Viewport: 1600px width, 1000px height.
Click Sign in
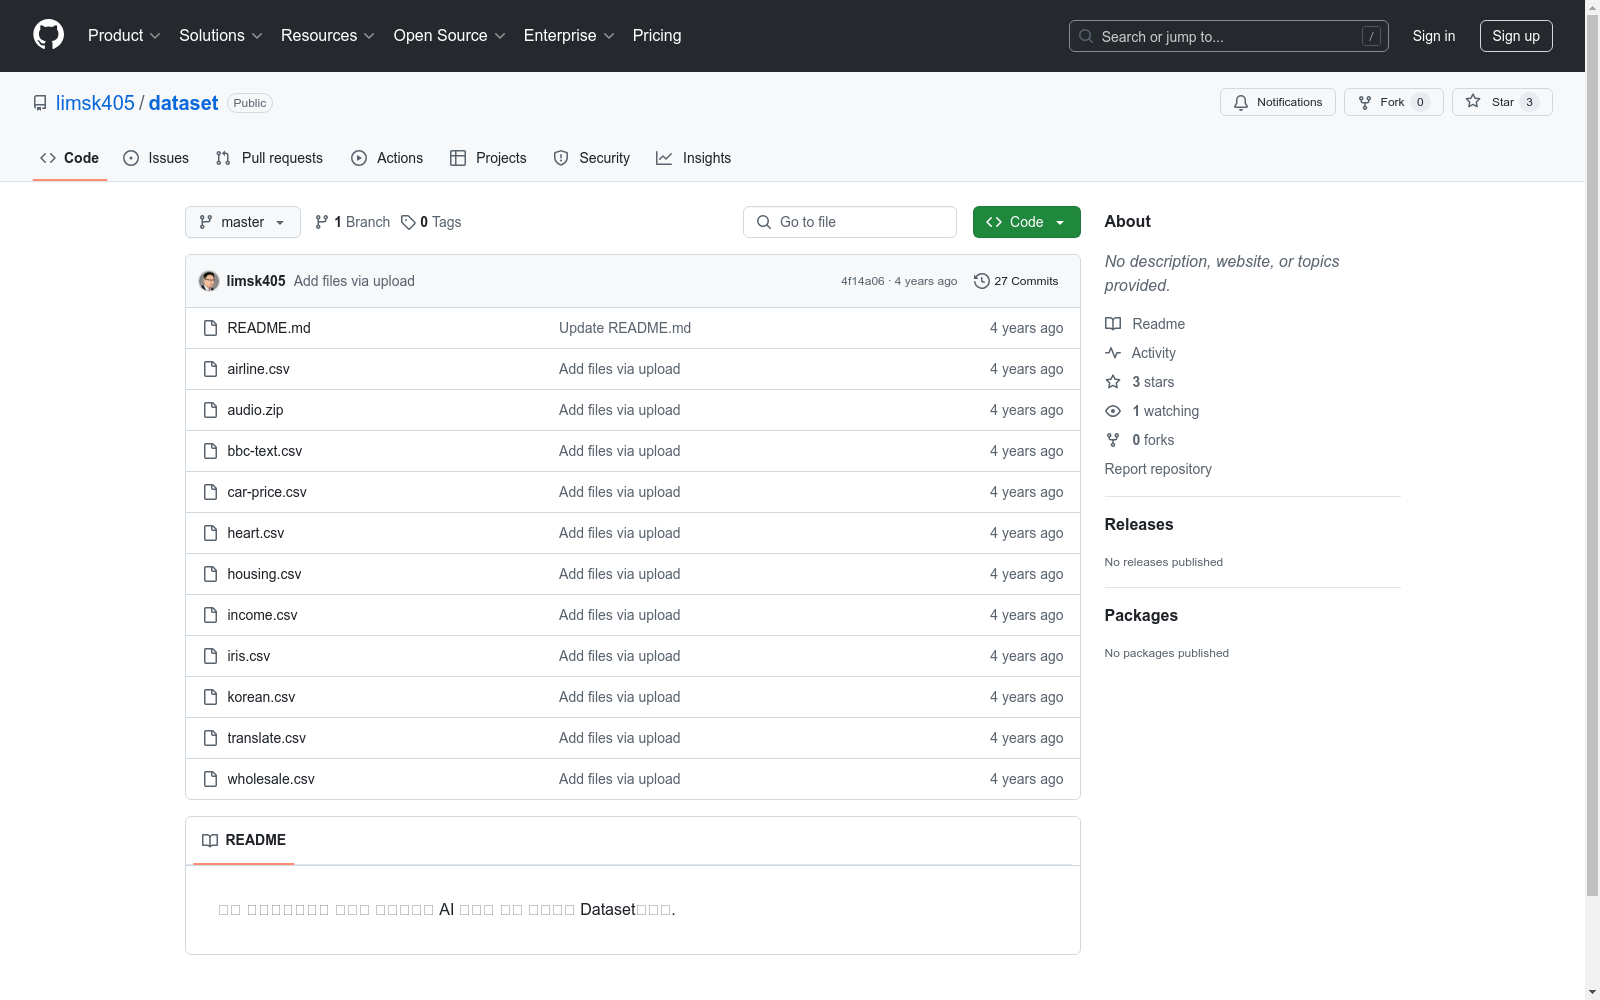coord(1434,36)
